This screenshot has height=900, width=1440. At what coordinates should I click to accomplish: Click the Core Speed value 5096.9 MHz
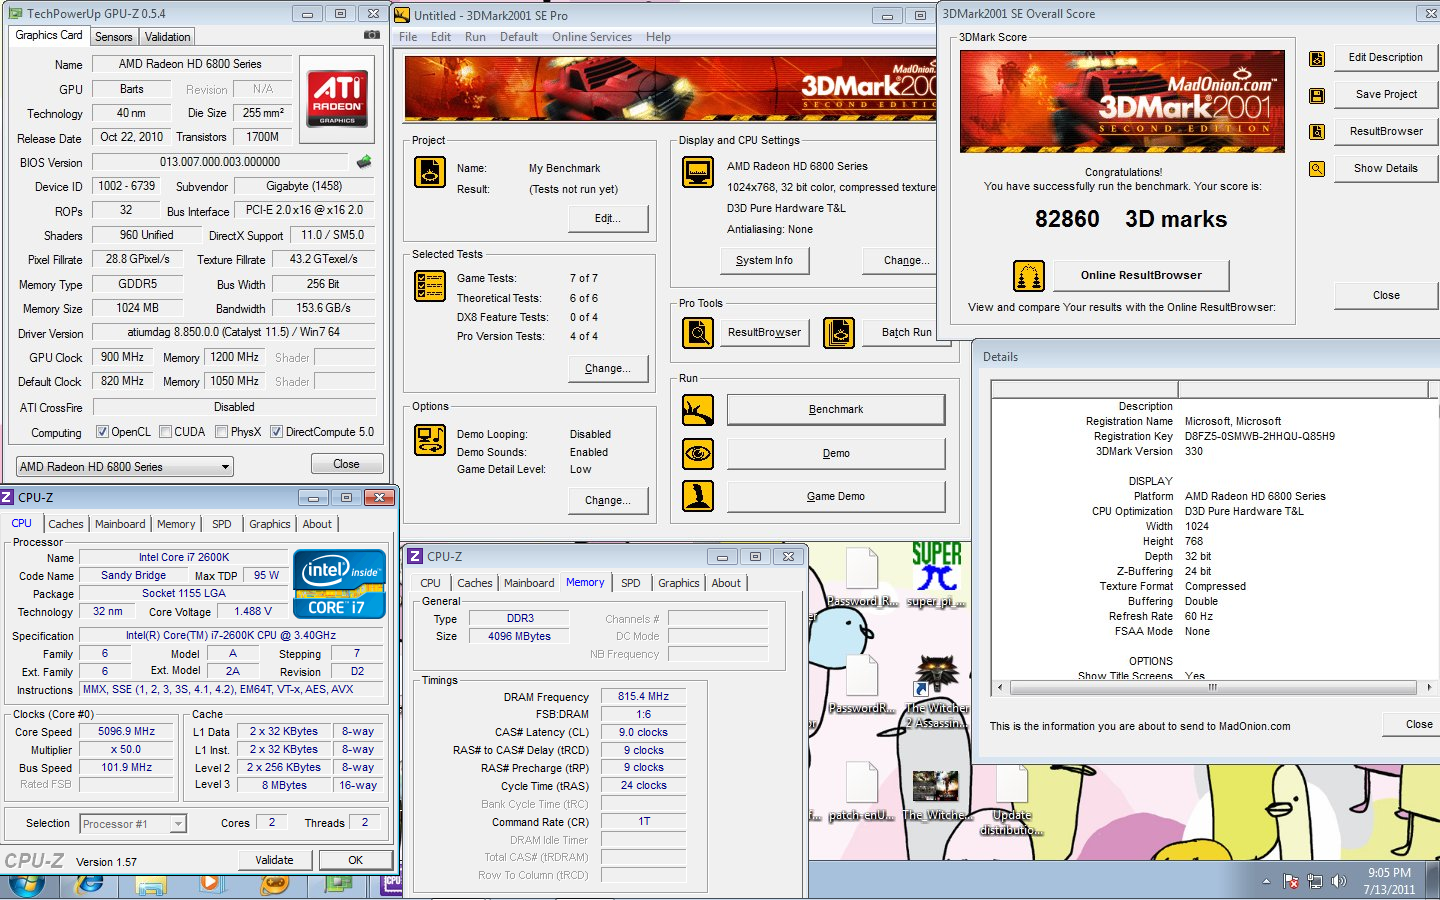point(127,732)
